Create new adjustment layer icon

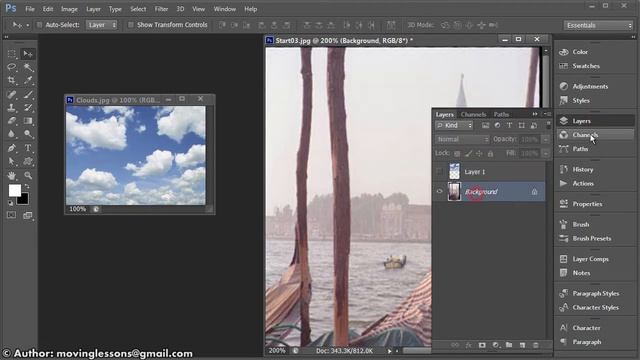click(496, 345)
